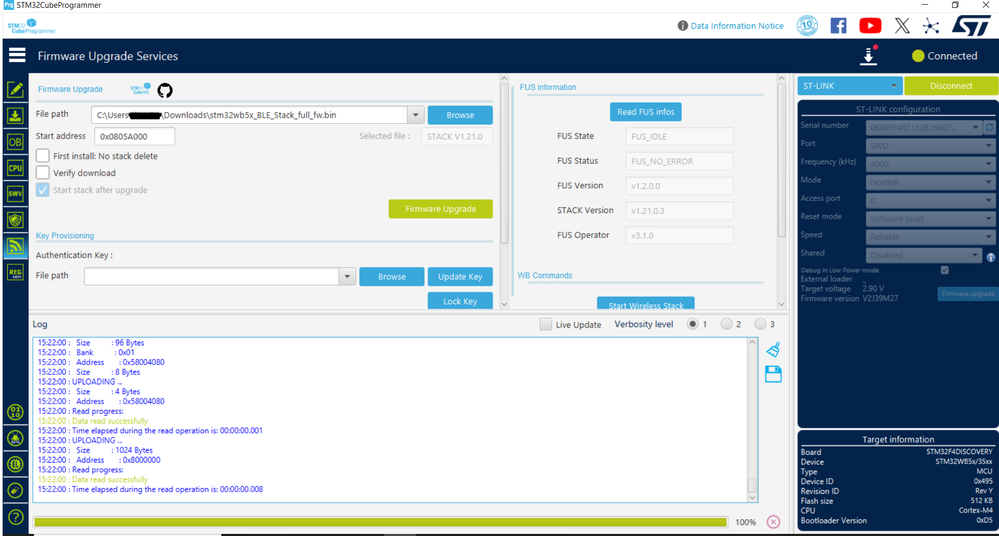Image resolution: width=999 pixels, height=536 pixels.
Task: Cancel operation with progress bar X icon
Action: [x=773, y=522]
